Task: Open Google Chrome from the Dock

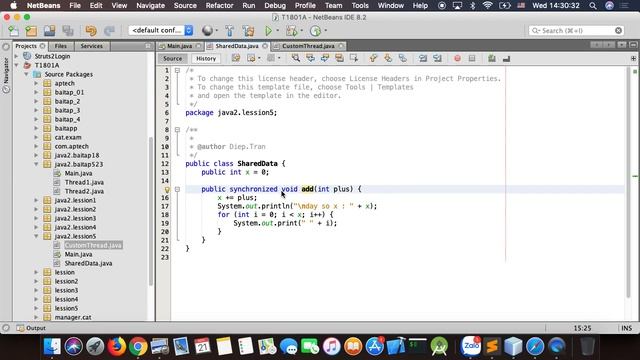Action: click(138, 347)
